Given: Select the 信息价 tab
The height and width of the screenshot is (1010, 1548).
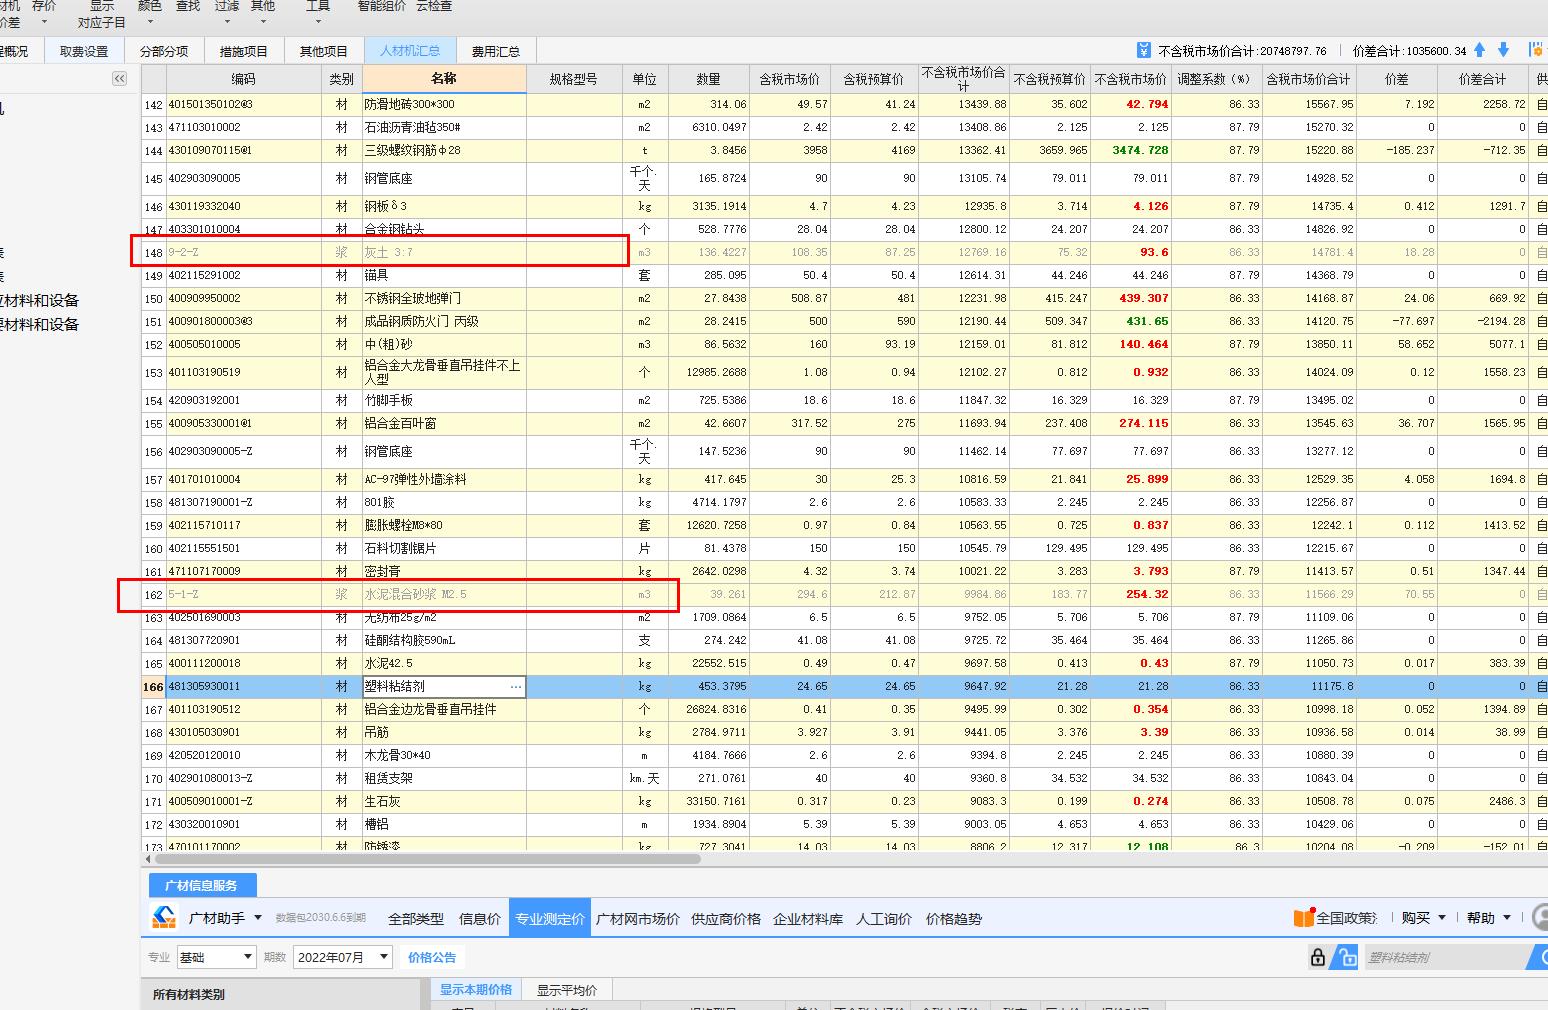Looking at the screenshot, I should pos(480,918).
